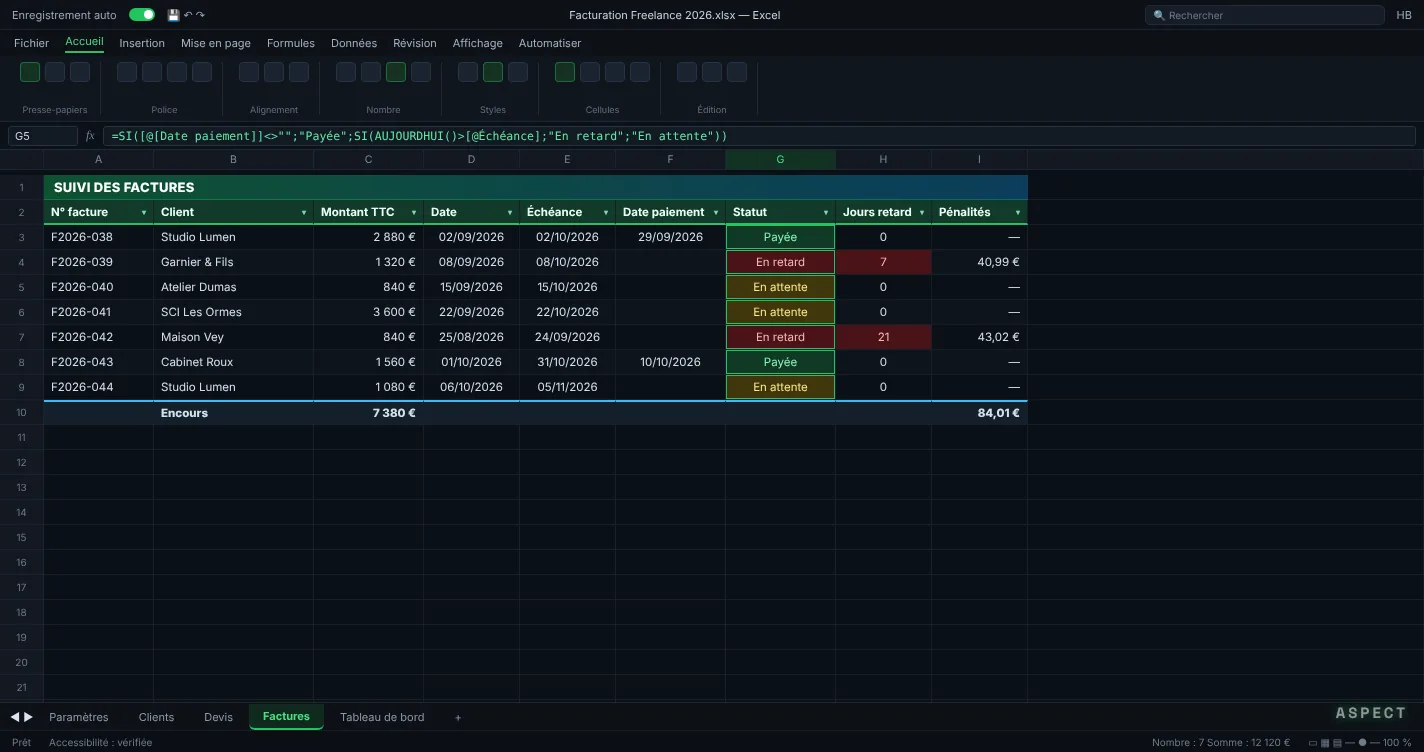Go to the previous sheet with left arrow
The height and width of the screenshot is (752, 1424).
[15, 717]
